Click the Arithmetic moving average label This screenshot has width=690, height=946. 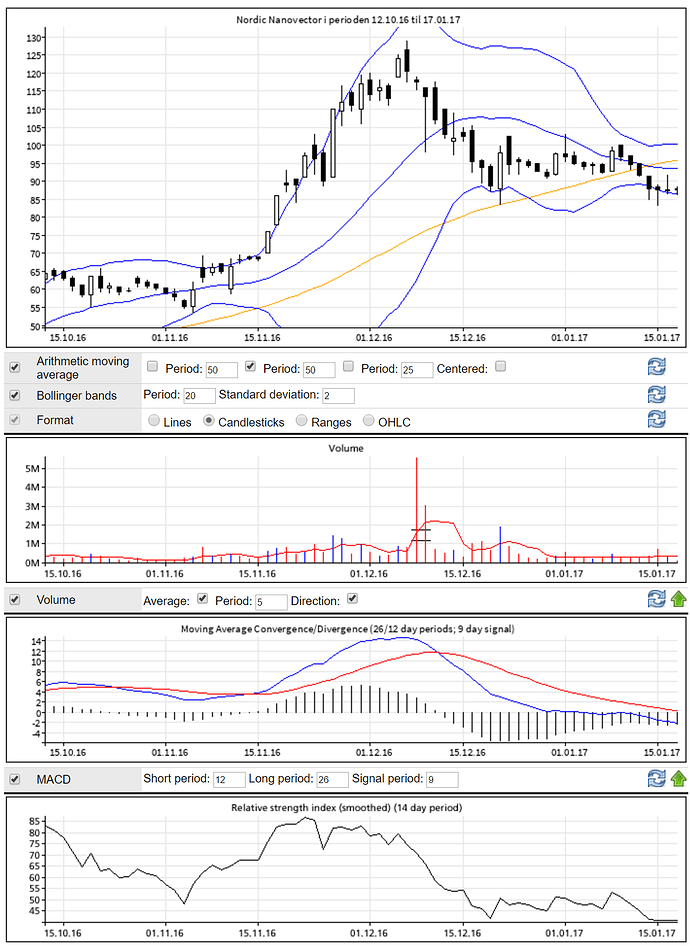83,368
